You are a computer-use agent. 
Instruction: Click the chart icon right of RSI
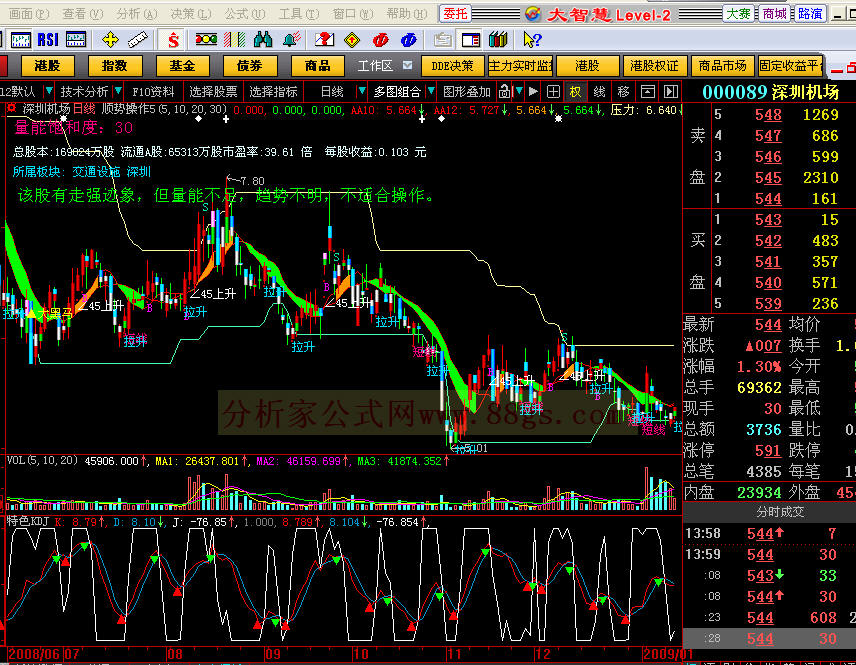pyautogui.click(x=76, y=39)
